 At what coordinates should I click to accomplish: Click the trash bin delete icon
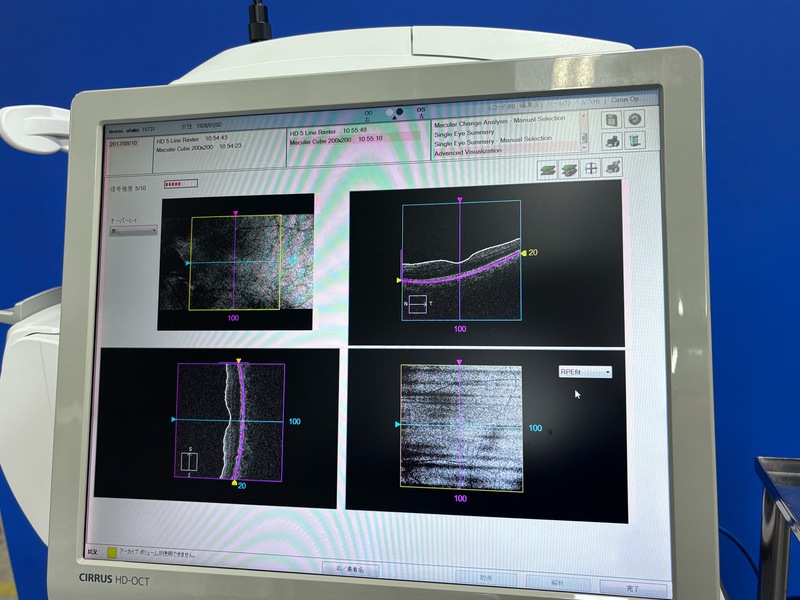point(634,141)
